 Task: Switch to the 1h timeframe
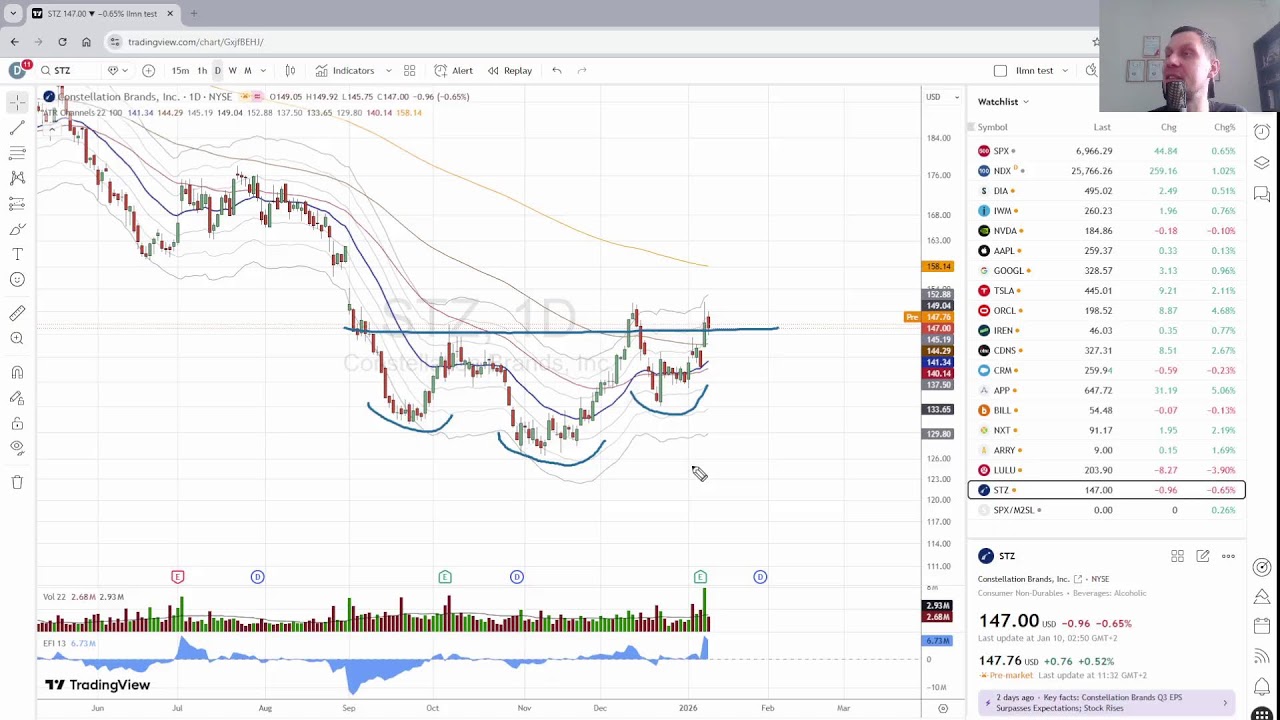pos(202,70)
